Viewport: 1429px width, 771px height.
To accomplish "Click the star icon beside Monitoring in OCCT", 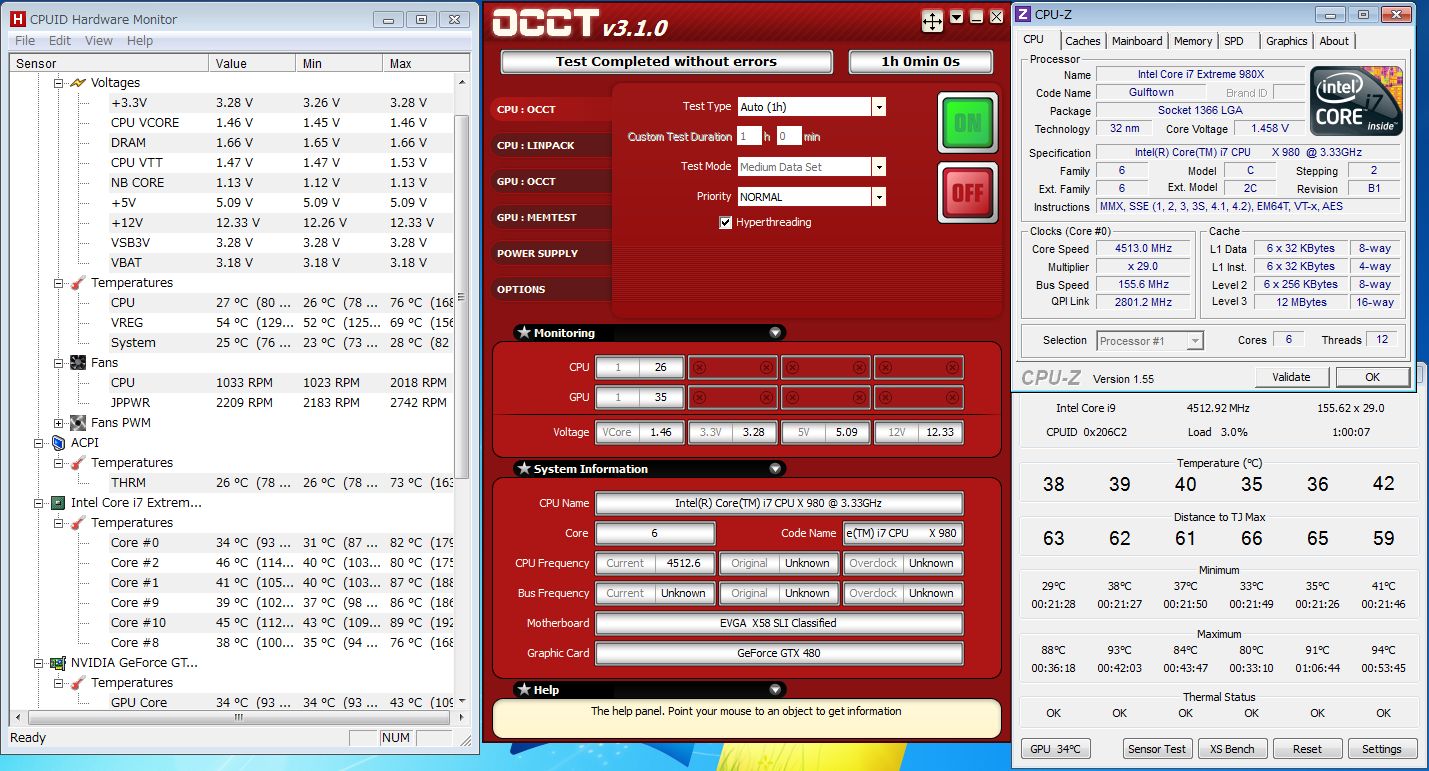I will [x=523, y=333].
